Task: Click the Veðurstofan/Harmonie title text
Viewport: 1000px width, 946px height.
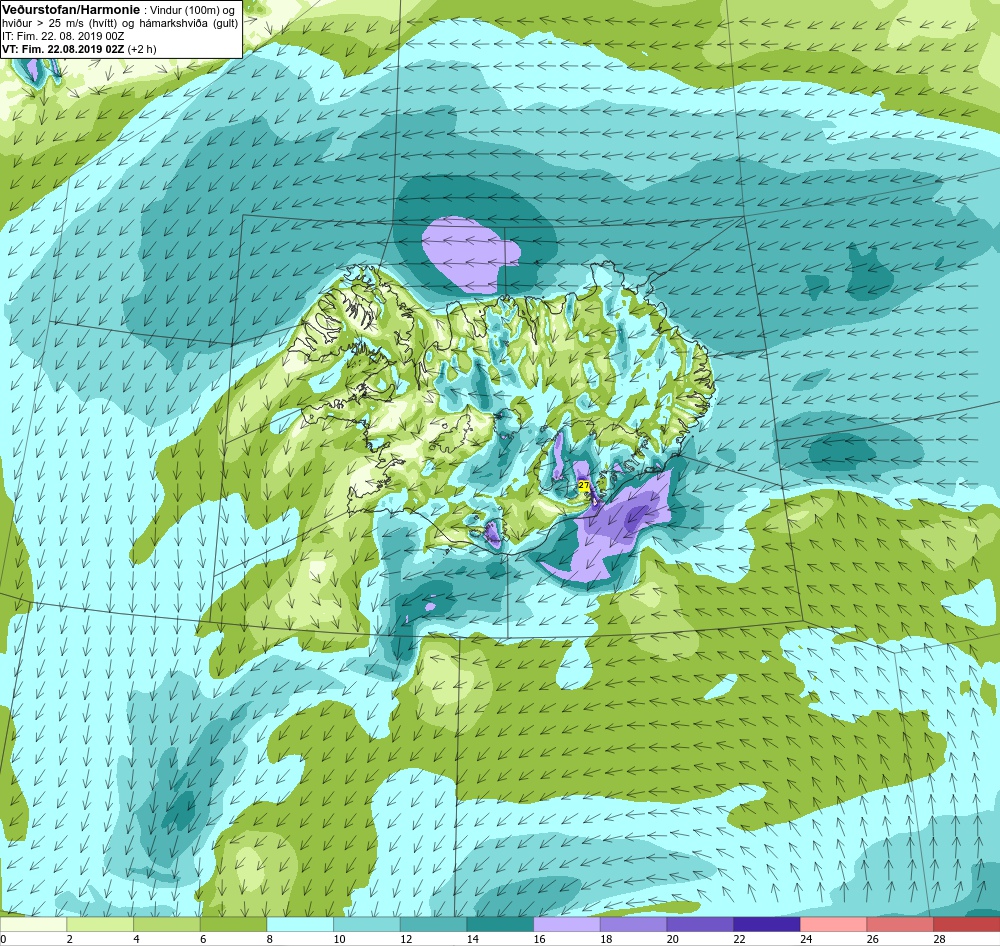Action: 71,10
